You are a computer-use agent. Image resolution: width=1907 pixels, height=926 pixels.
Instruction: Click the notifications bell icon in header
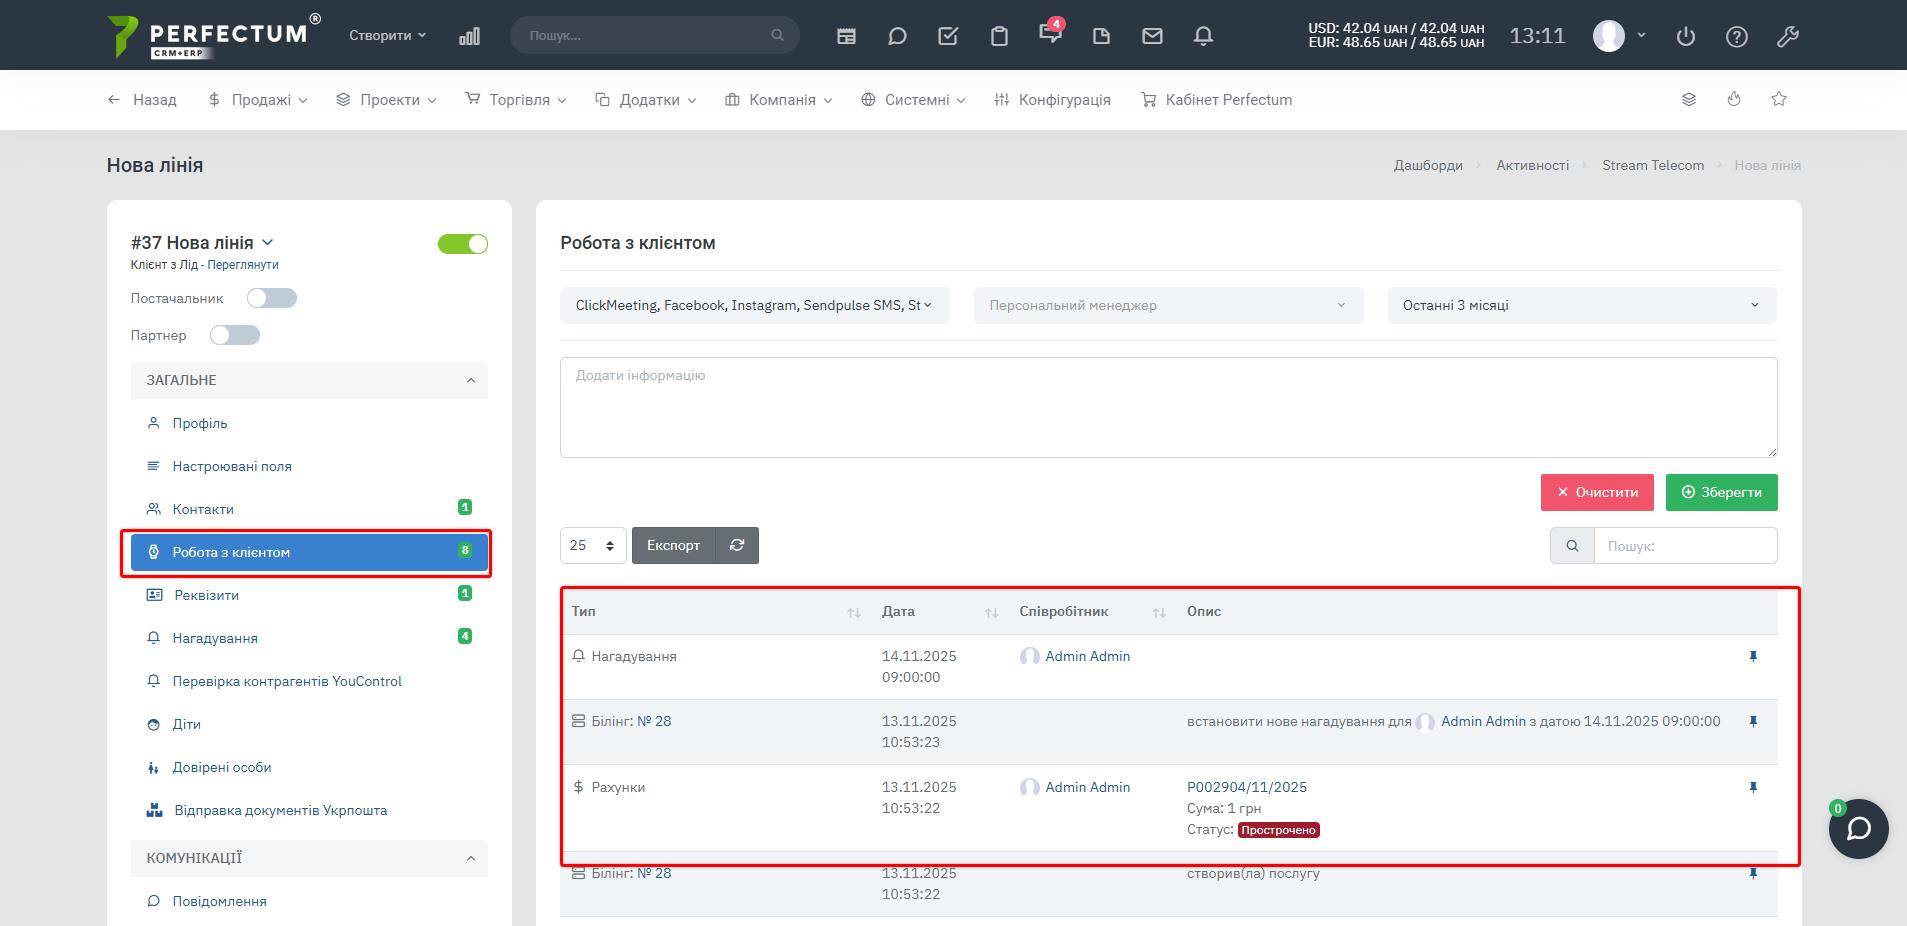point(1203,36)
